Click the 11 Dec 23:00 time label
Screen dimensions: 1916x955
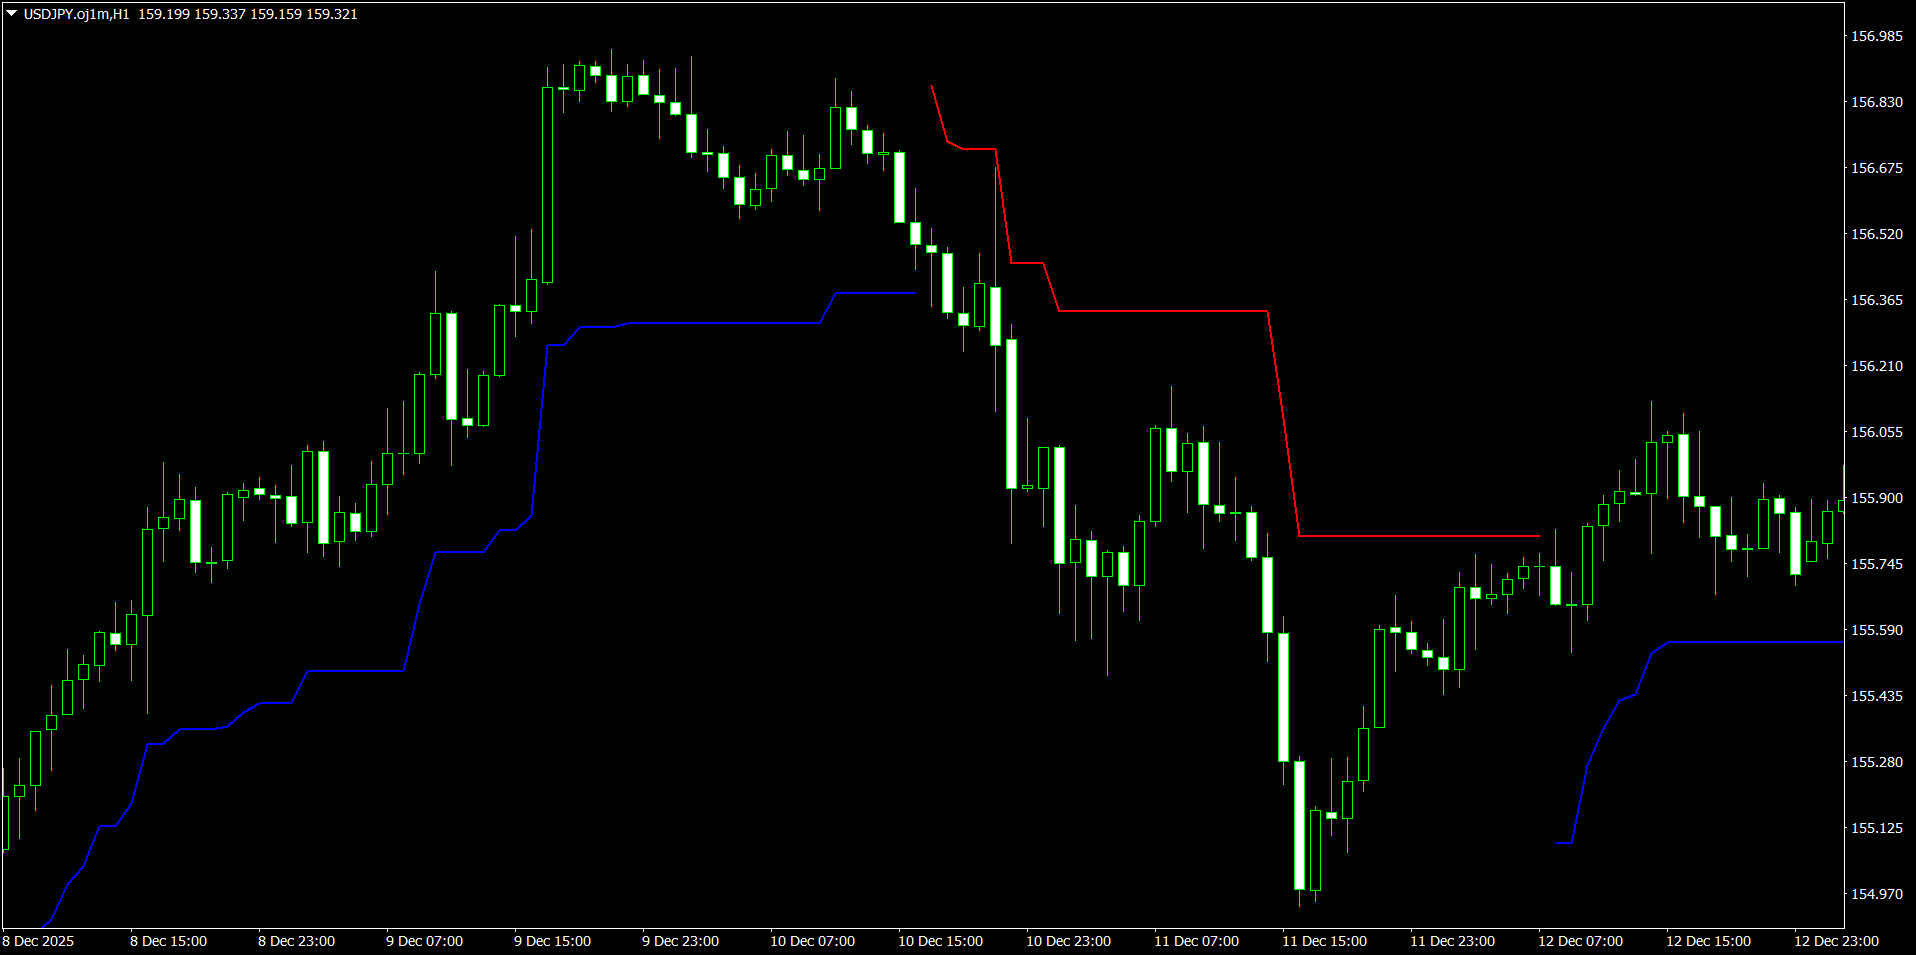[x=1452, y=941]
